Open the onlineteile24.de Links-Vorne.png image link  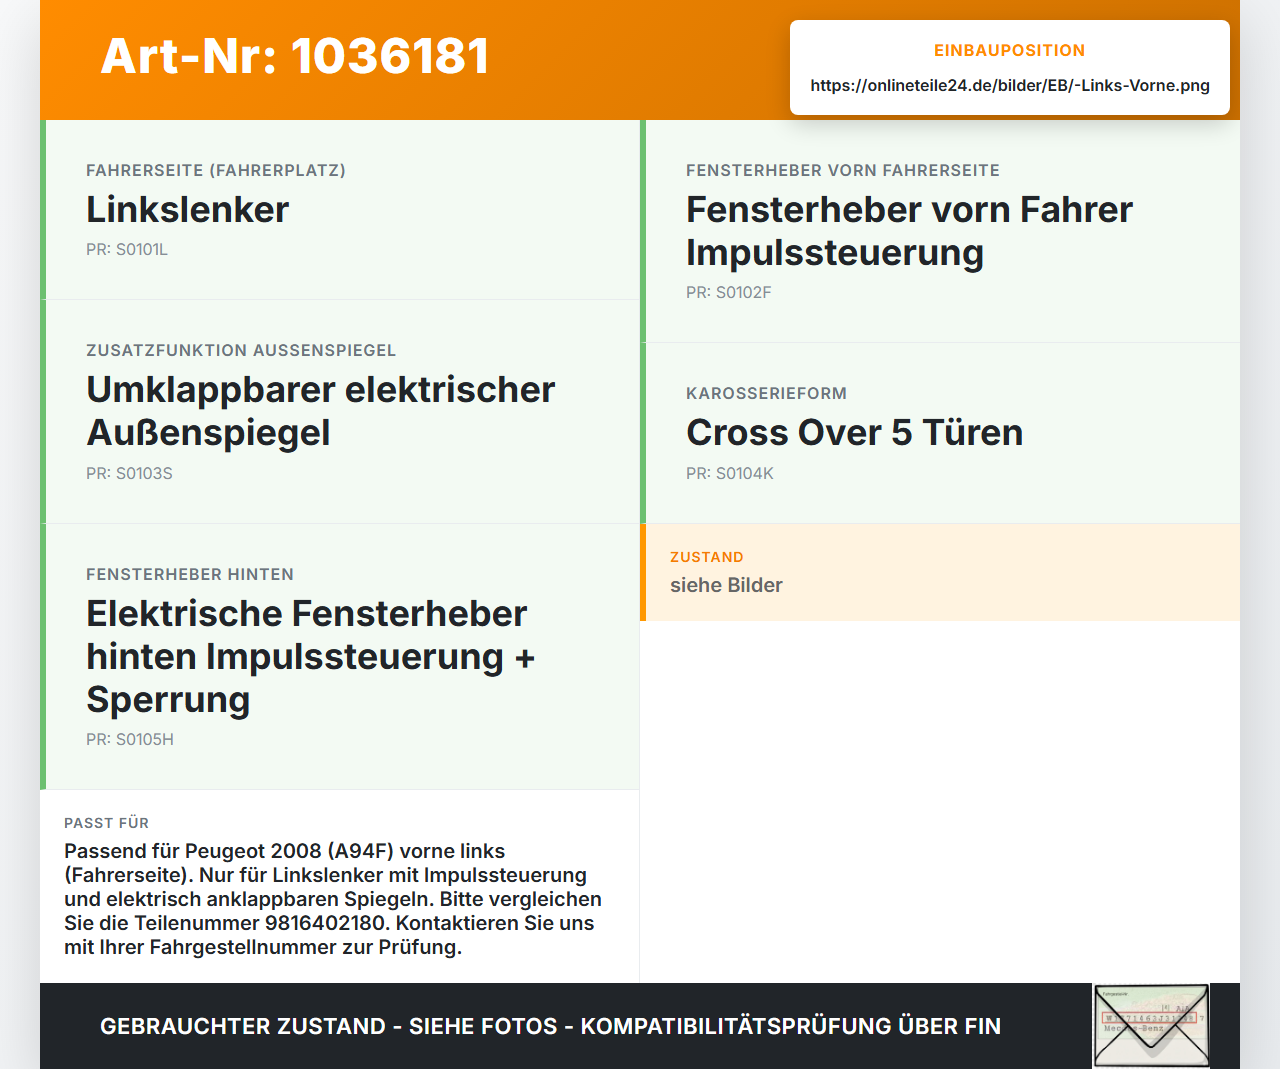click(1010, 85)
